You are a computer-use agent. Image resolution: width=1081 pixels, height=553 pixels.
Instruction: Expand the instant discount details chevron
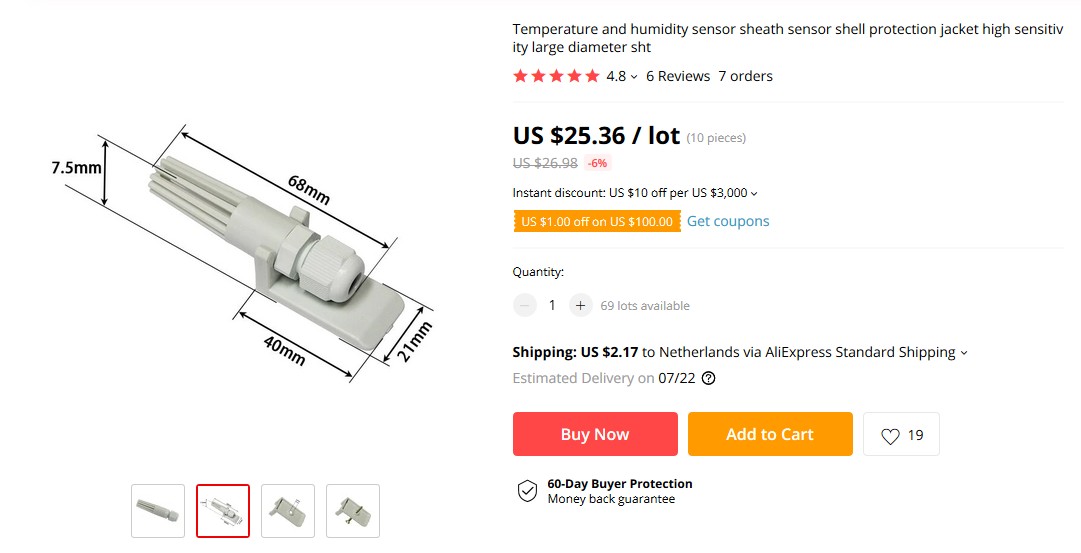(754, 194)
